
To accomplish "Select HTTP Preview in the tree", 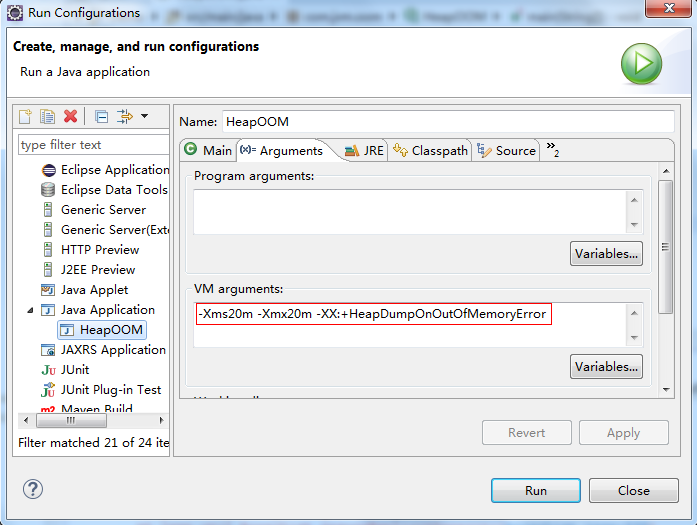I will tap(100, 249).
